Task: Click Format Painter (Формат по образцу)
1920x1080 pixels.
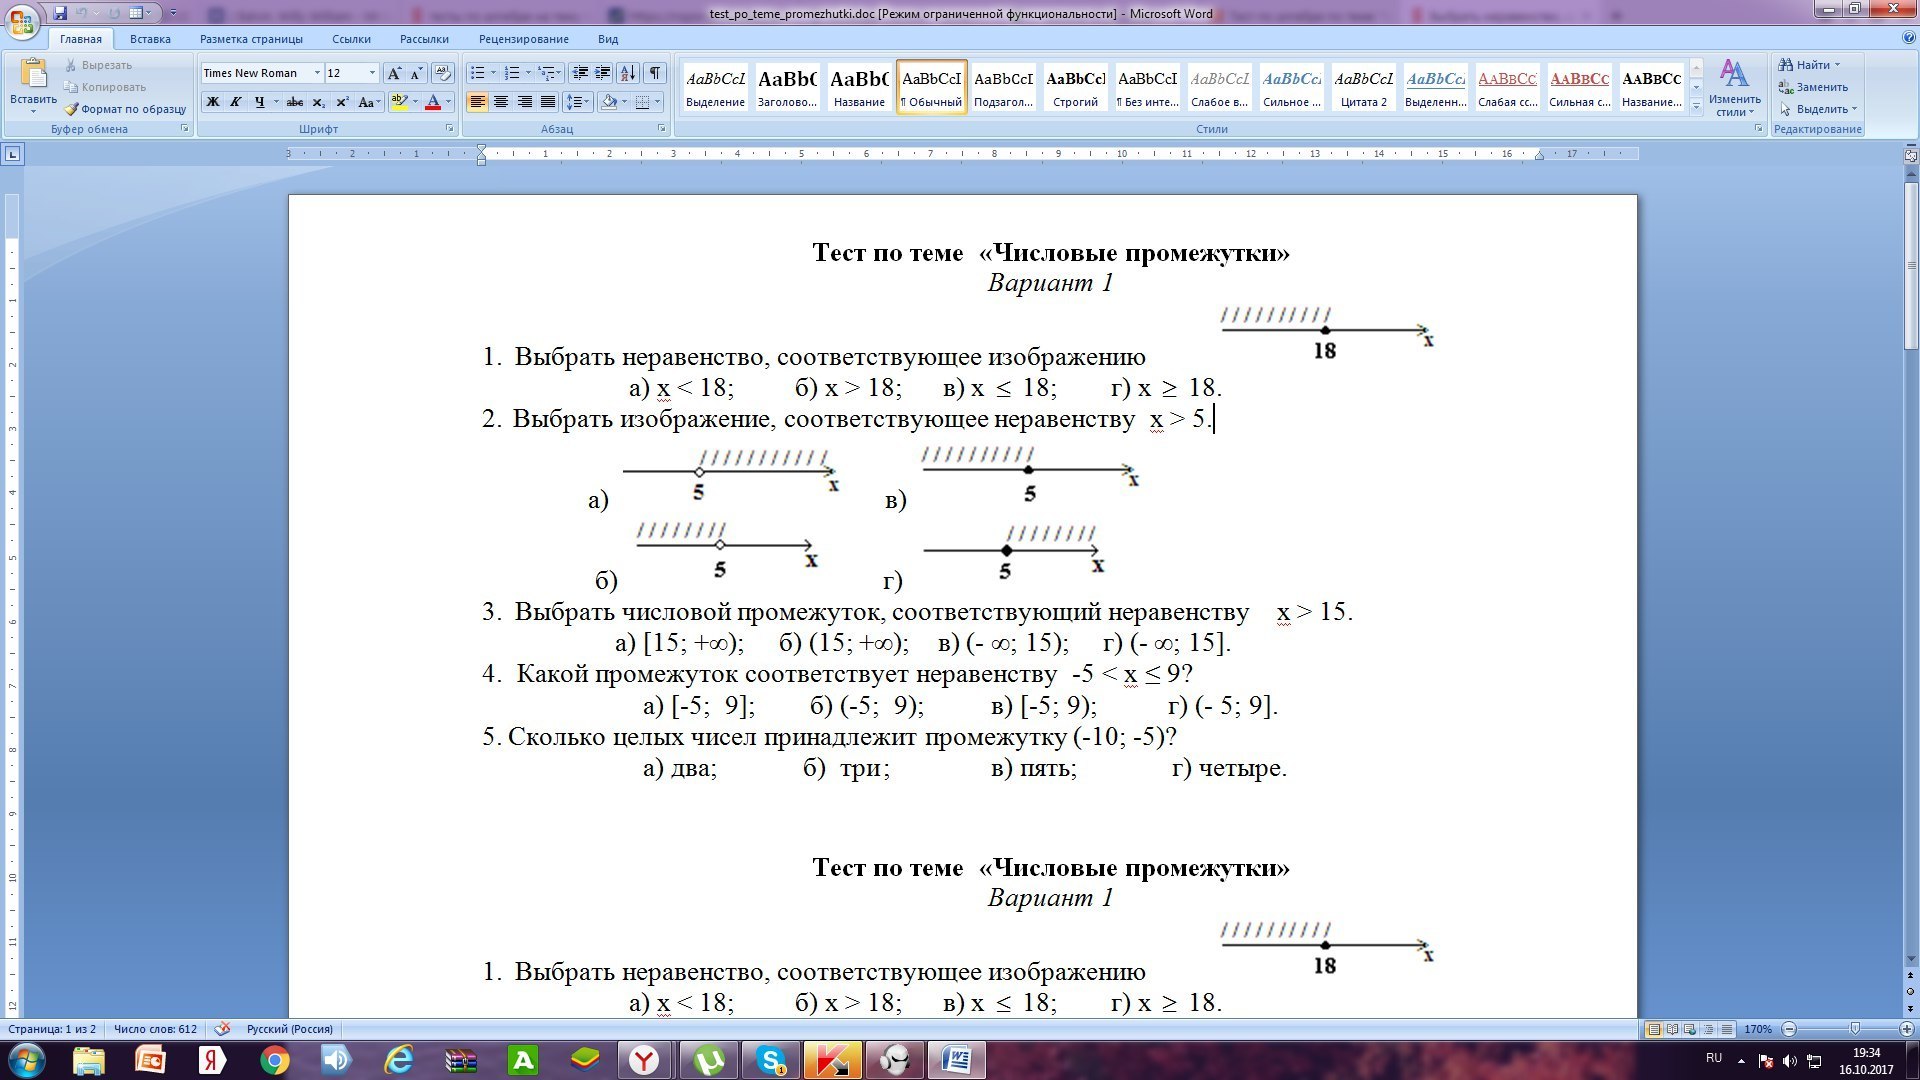Action: pyautogui.click(x=125, y=109)
